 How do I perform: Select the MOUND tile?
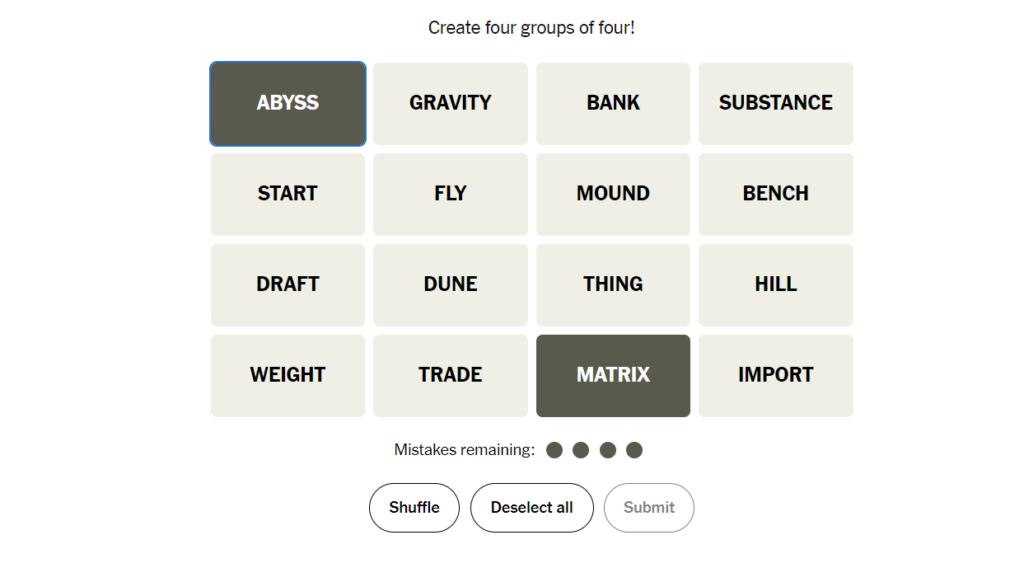[613, 194]
